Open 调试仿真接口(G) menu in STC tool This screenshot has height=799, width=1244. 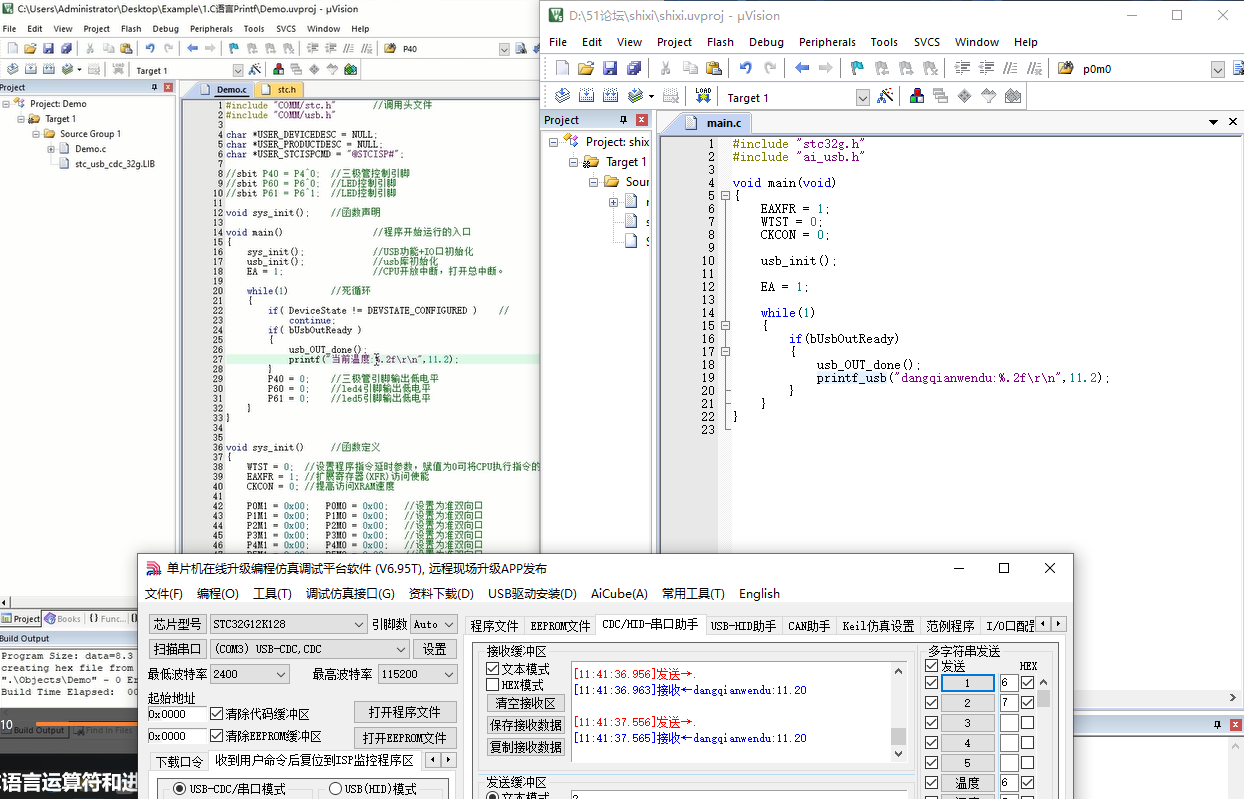coord(350,593)
